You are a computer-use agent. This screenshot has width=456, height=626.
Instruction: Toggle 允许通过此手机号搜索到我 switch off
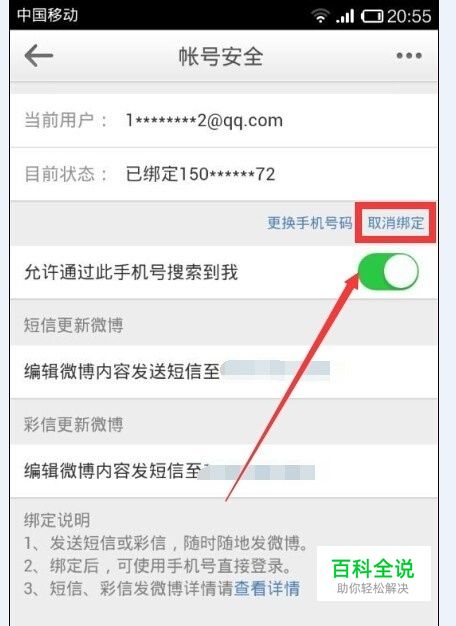(x=389, y=271)
